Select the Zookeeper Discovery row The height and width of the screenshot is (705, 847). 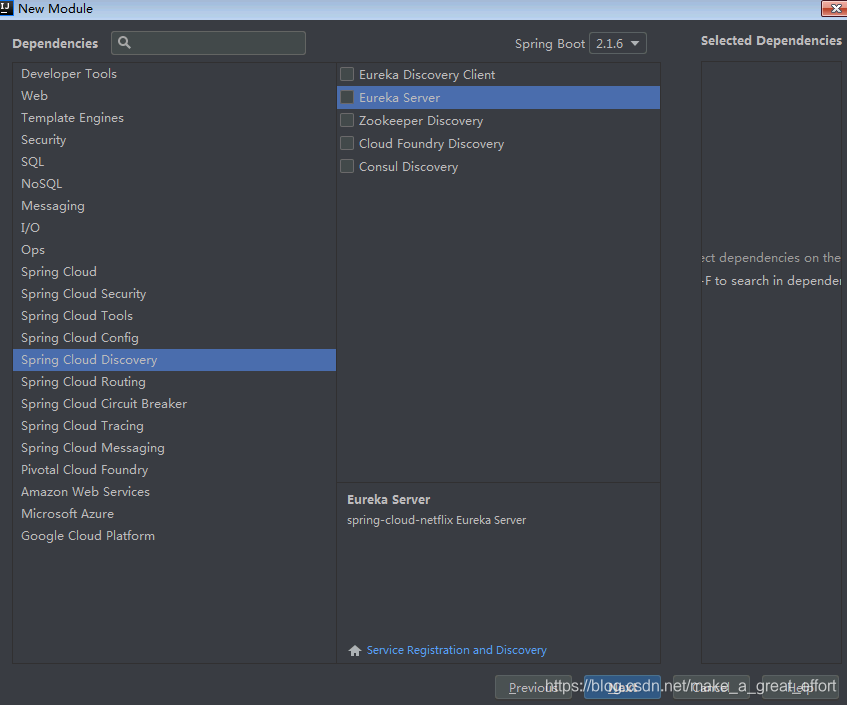(499, 120)
